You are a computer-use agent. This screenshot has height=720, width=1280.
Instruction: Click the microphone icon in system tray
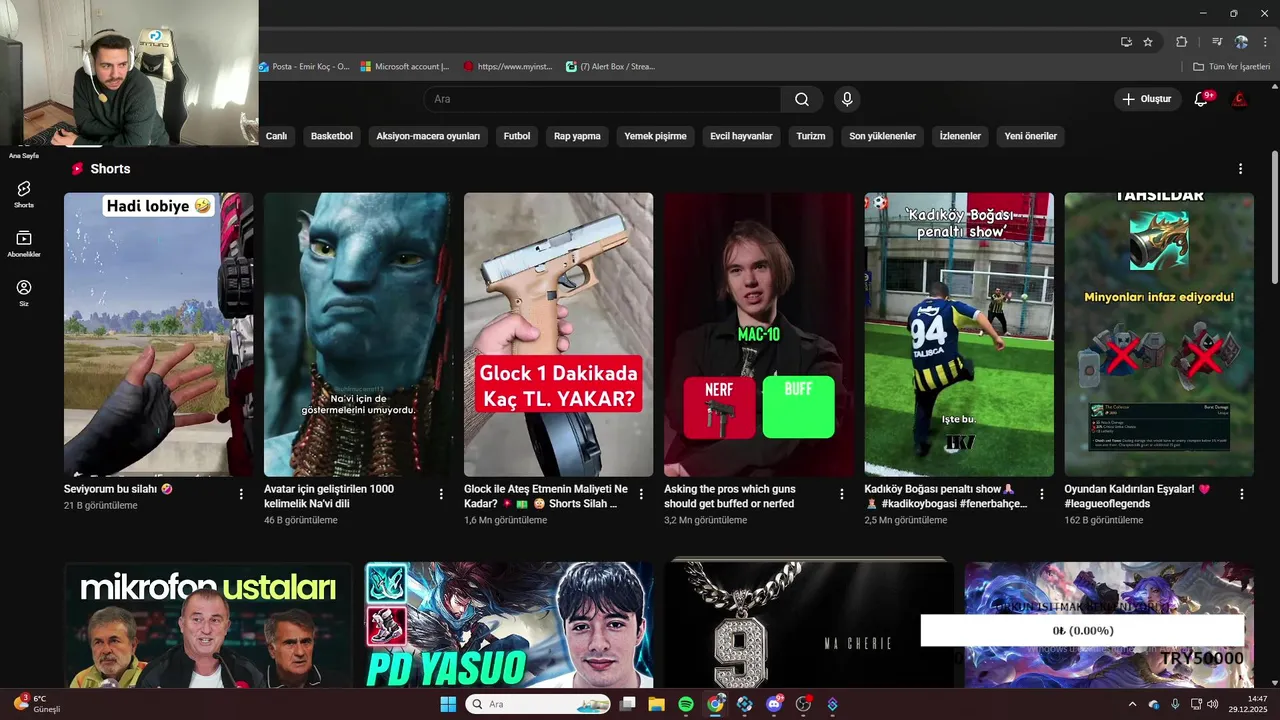click(x=1175, y=704)
